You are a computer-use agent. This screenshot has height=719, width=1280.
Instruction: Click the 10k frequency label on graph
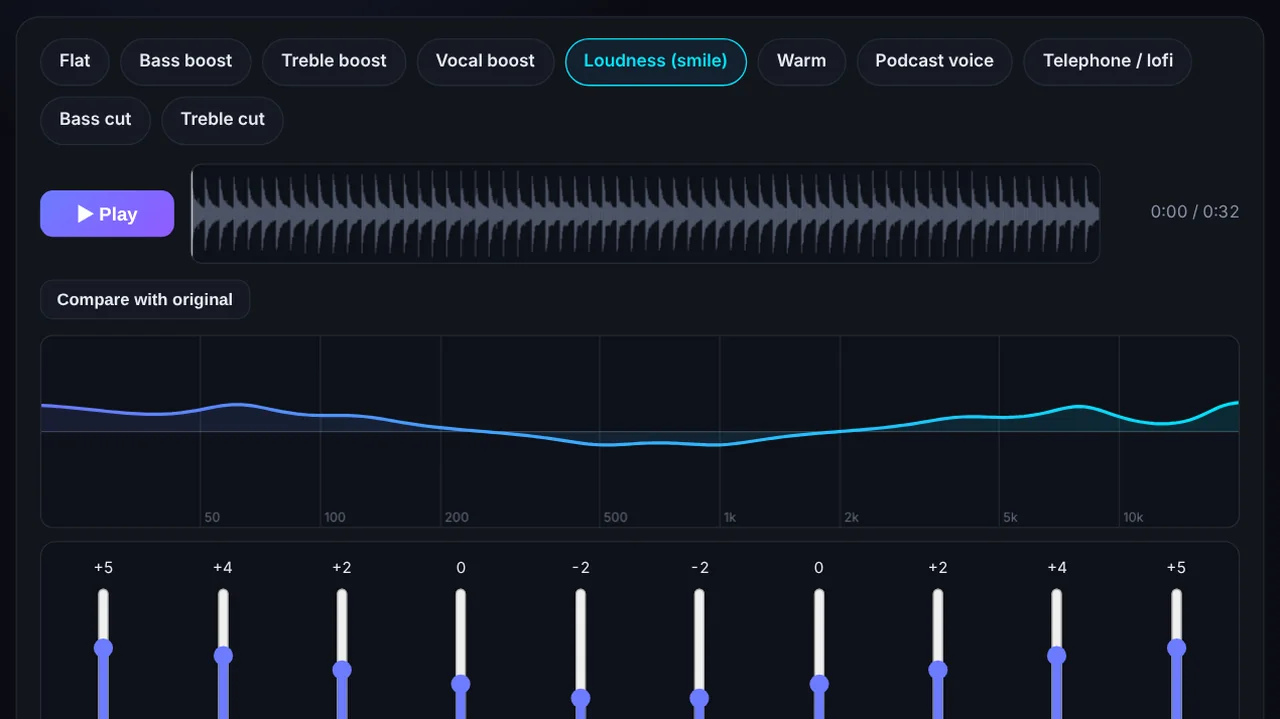(1133, 517)
